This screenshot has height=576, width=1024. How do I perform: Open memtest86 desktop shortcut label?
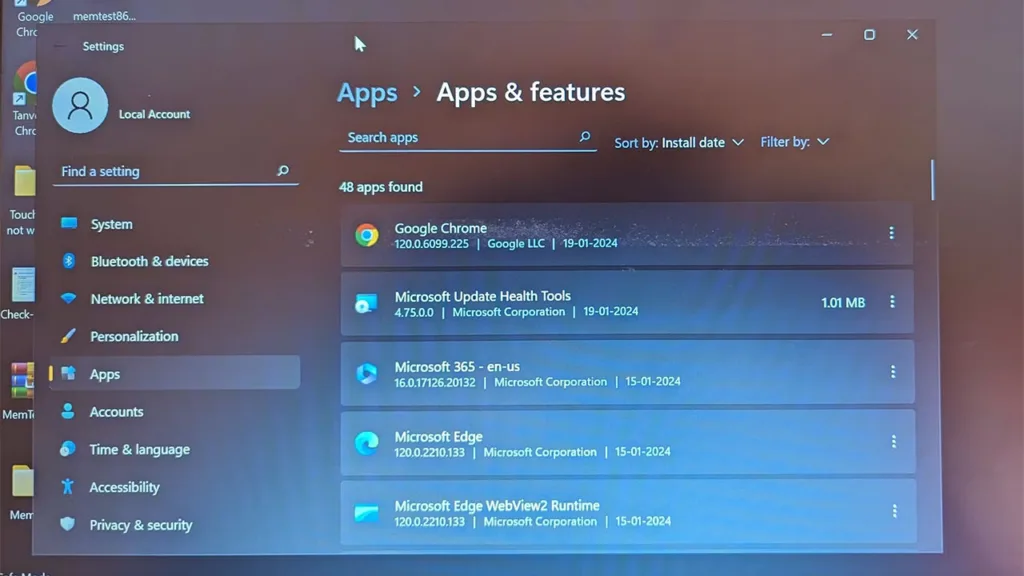click(104, 16)
